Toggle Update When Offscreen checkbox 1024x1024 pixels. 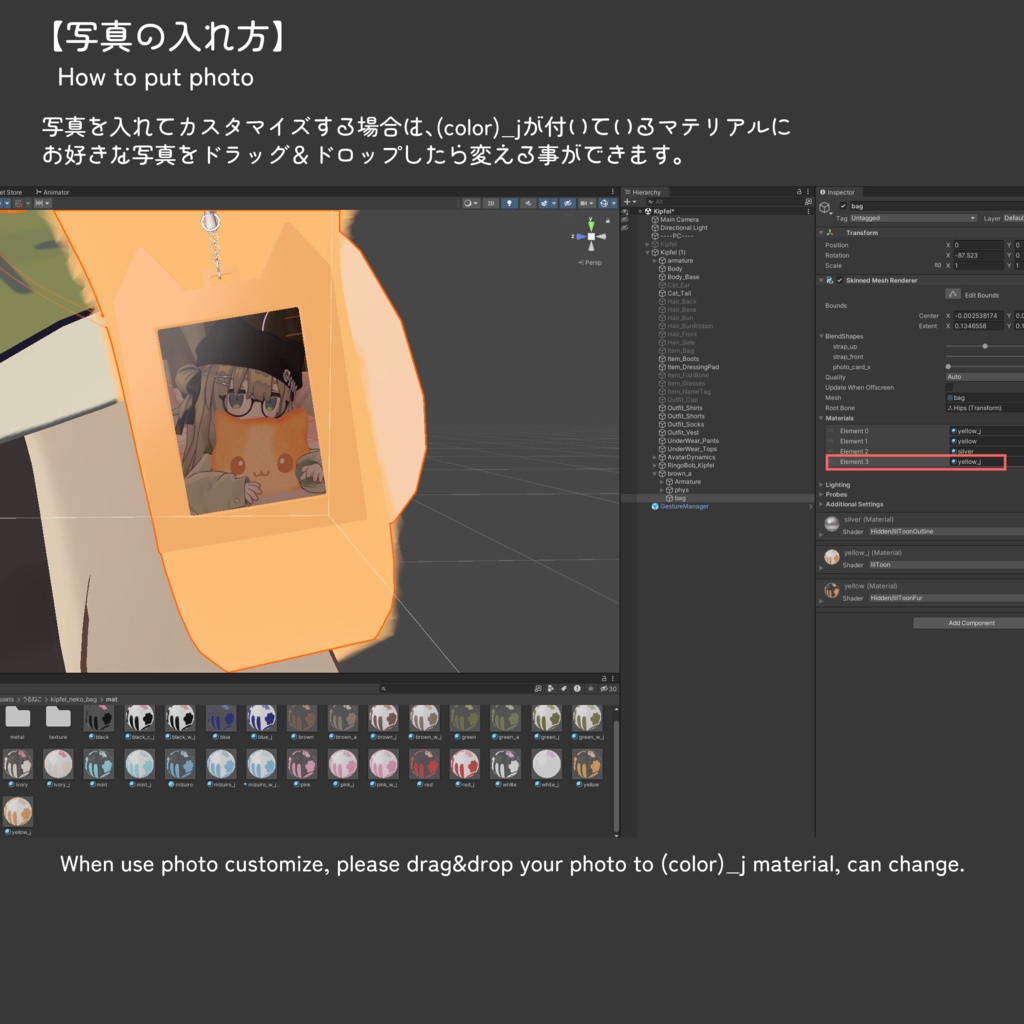[x=949, y=387]
